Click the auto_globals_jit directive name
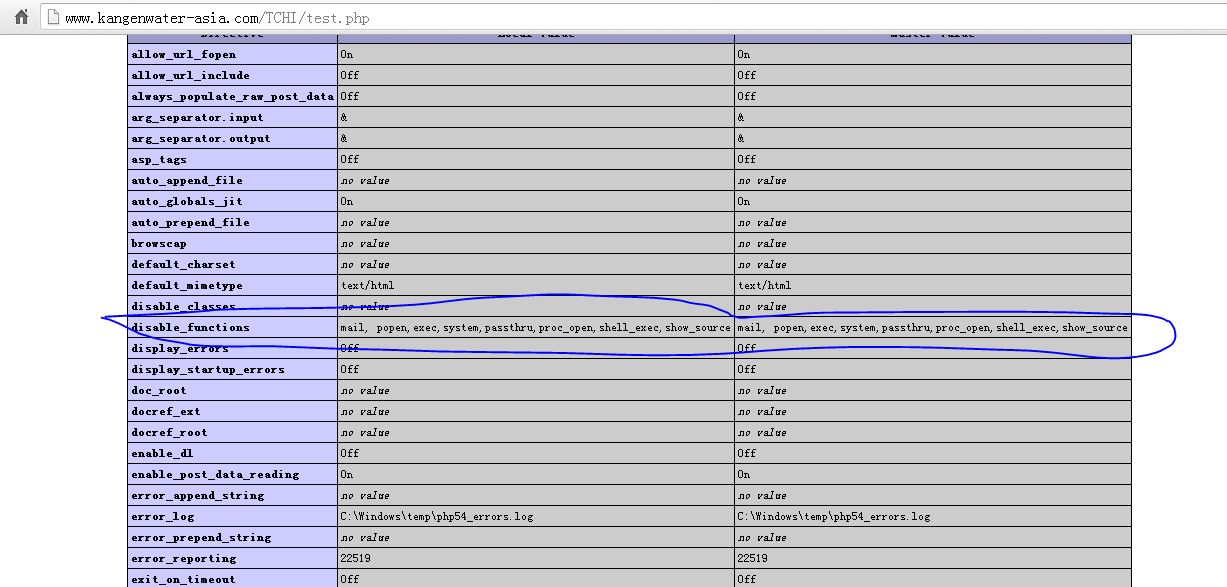The image size is (1227, 587). click(x=180, y=201)
